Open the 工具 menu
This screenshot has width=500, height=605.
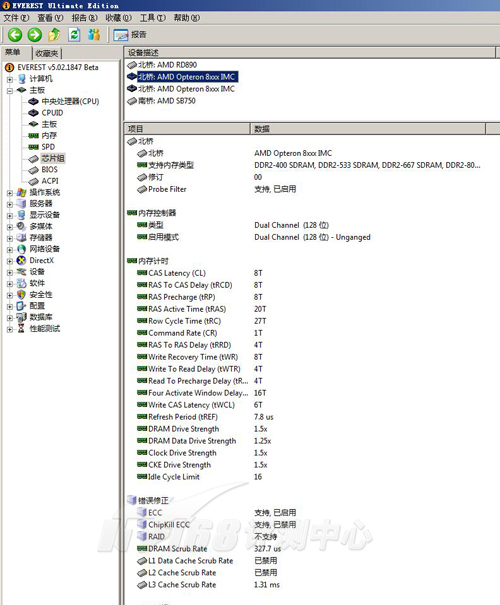click(153, 18)
